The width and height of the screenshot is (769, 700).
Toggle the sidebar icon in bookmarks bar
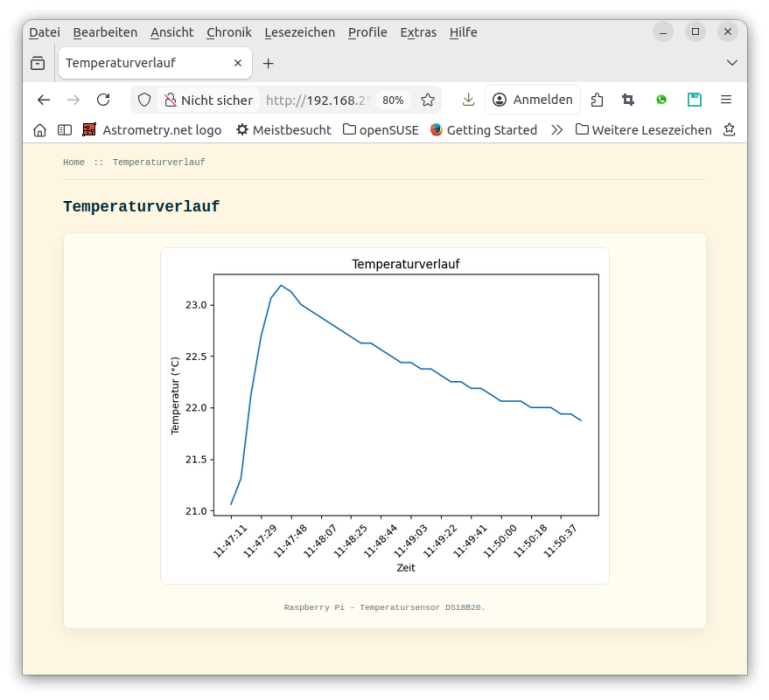pos(65,130)
